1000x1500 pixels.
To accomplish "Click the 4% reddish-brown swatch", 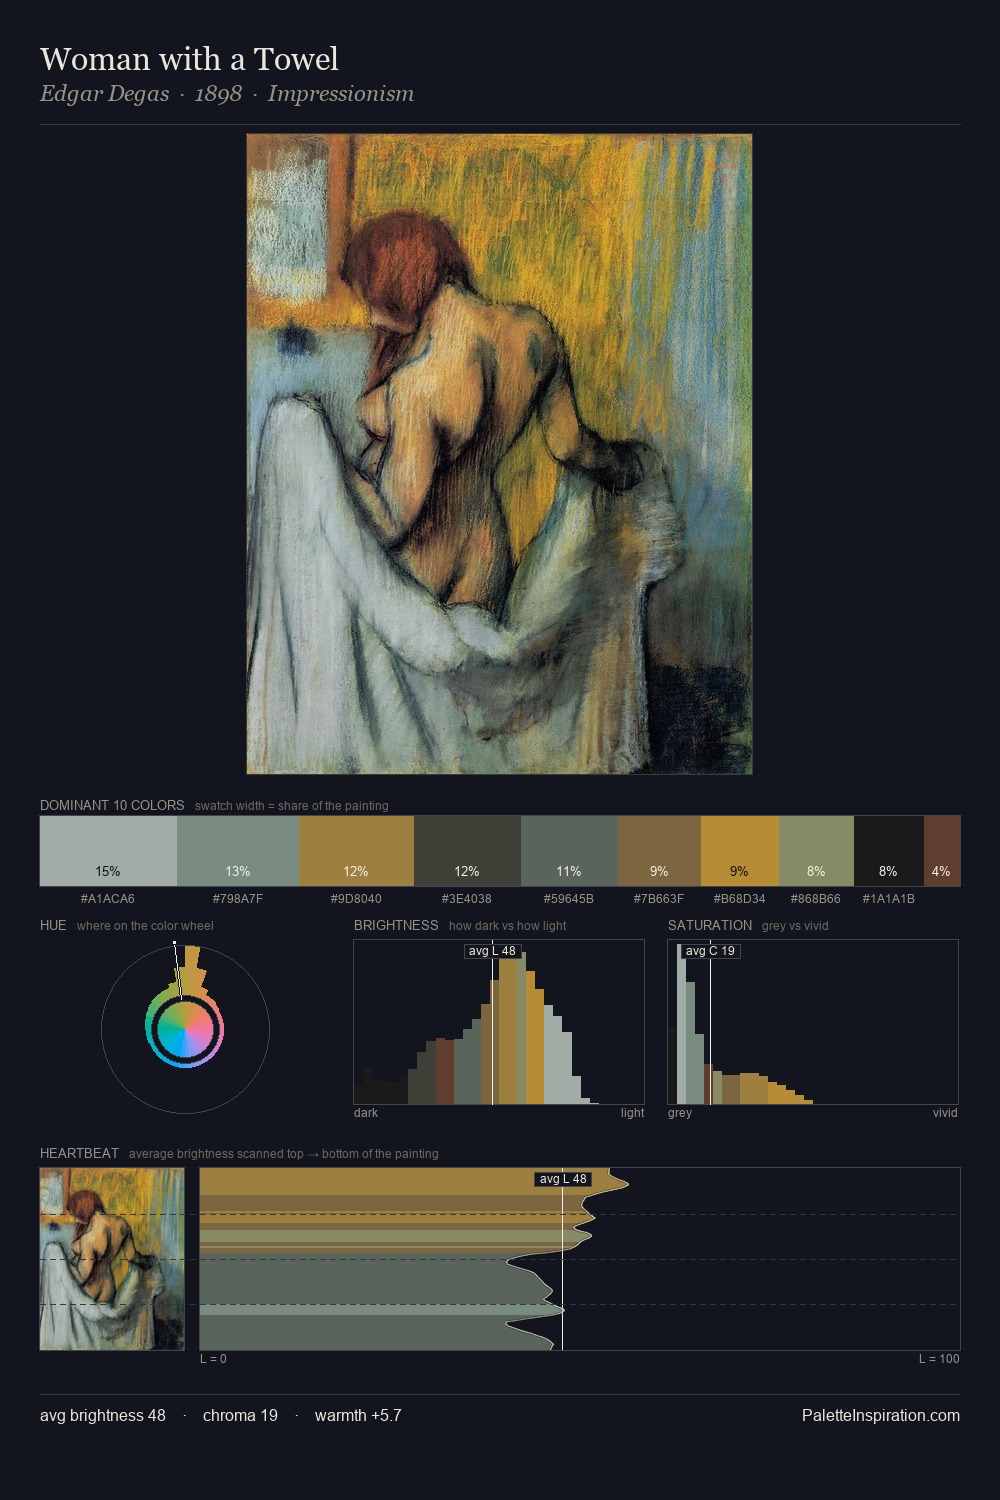I will click(942, 850).
